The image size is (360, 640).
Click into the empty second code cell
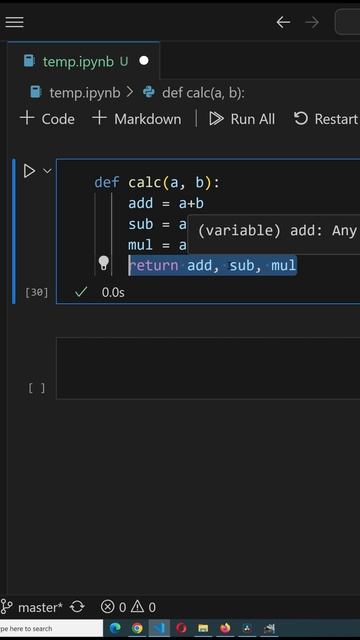pos(208,368)
